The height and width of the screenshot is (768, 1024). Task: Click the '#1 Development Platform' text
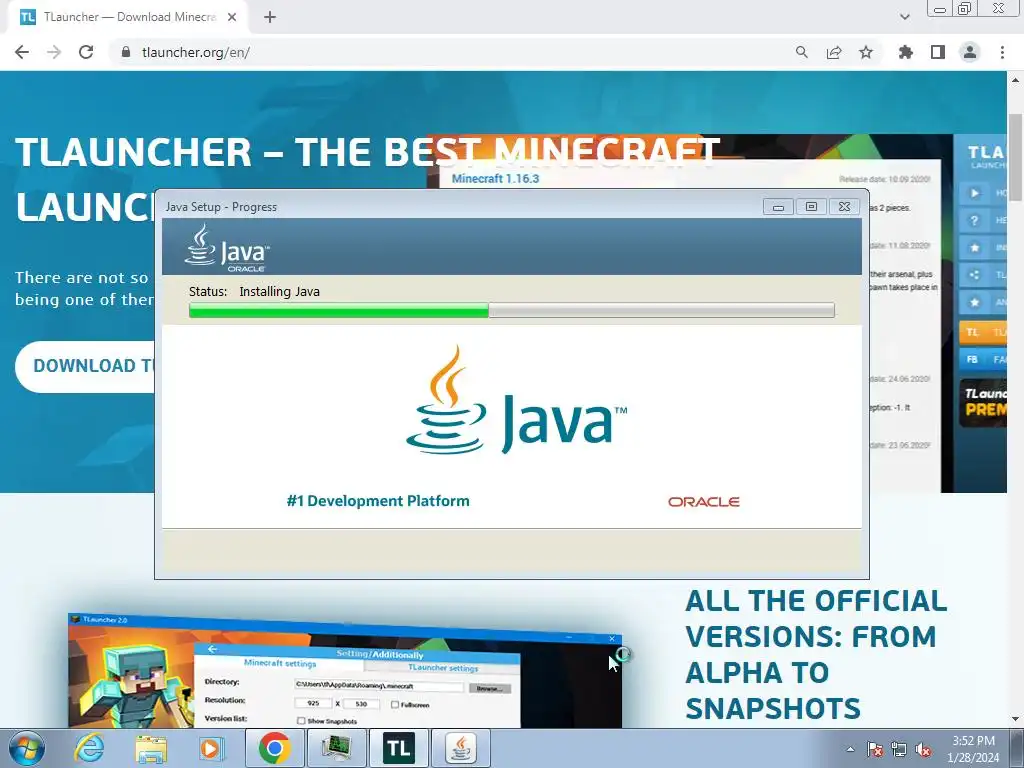pos(377,501)
